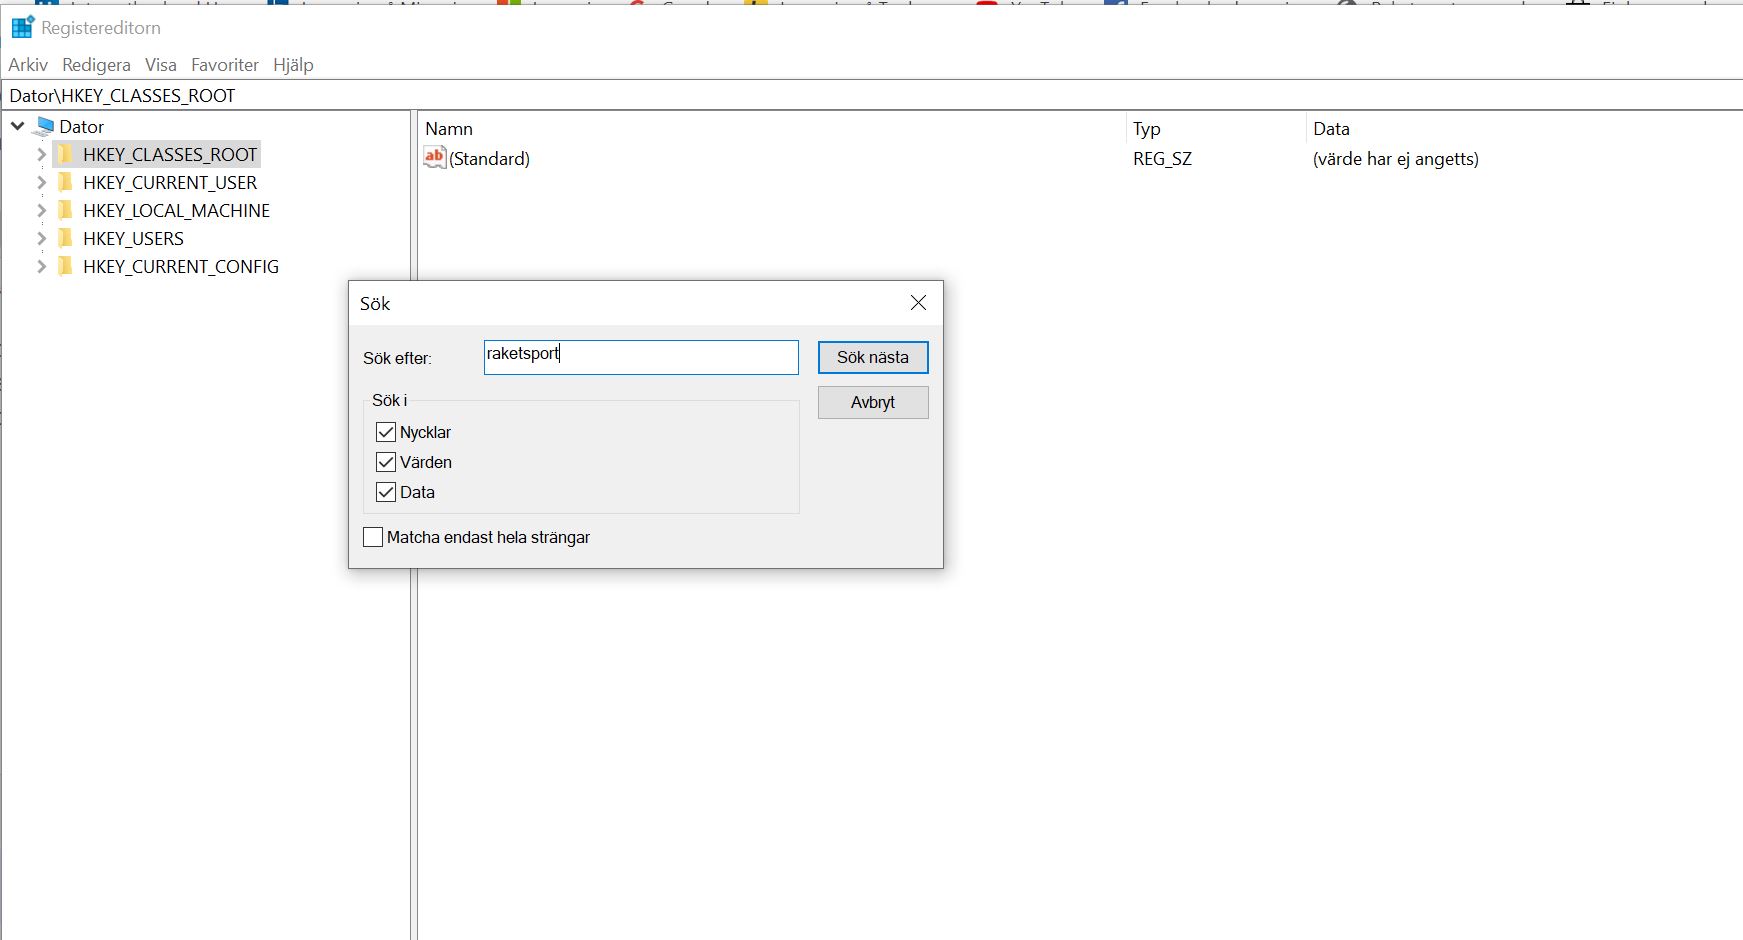Collapse the Dator root node

[18, 127]
